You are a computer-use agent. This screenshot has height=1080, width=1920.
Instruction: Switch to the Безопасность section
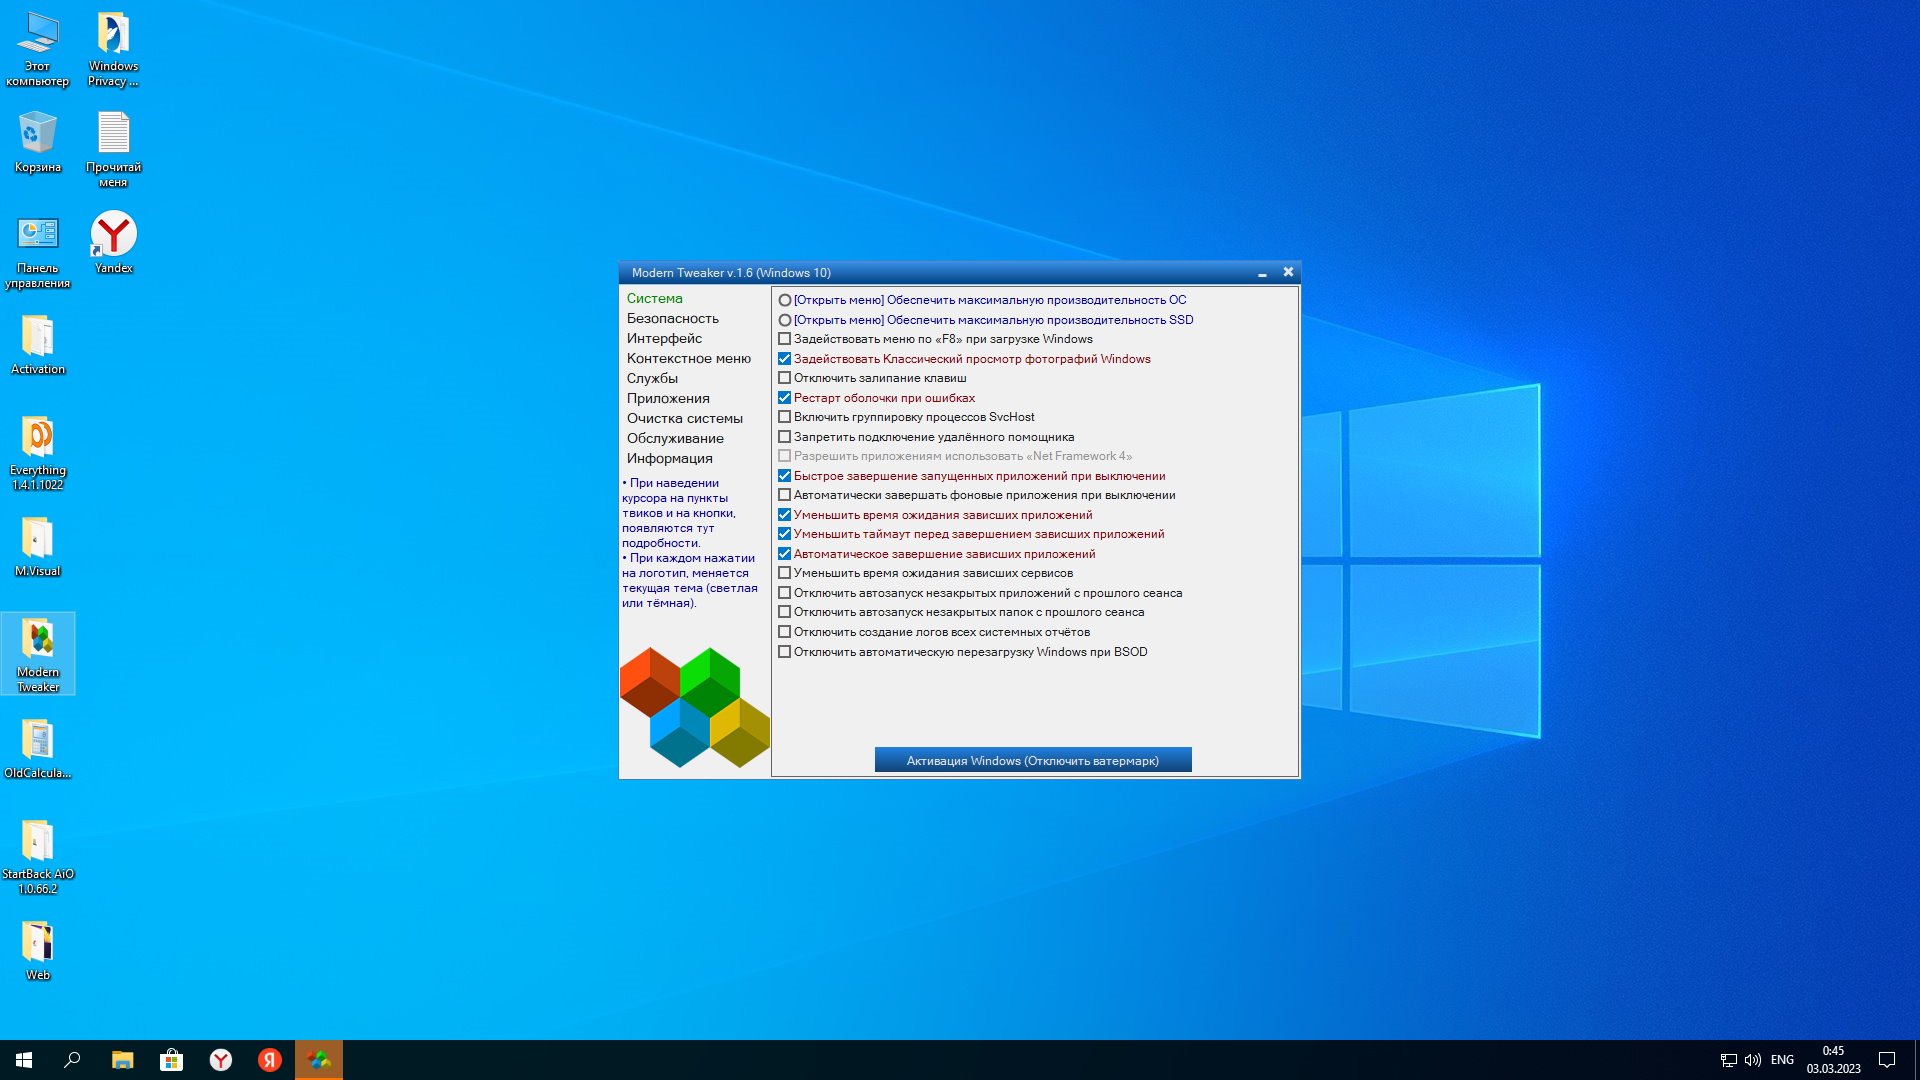pyautogui.click(x=672, y=318)
